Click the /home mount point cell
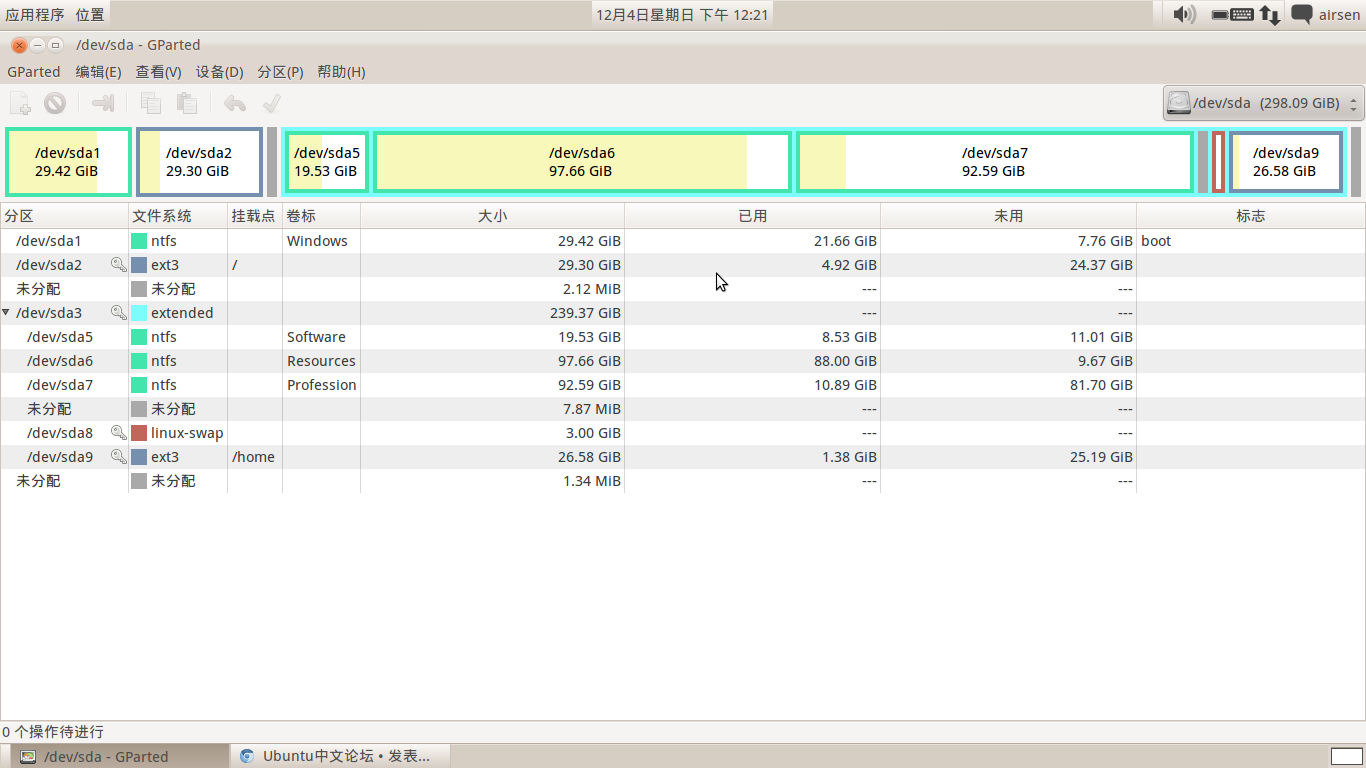 (x=253, y=457)
